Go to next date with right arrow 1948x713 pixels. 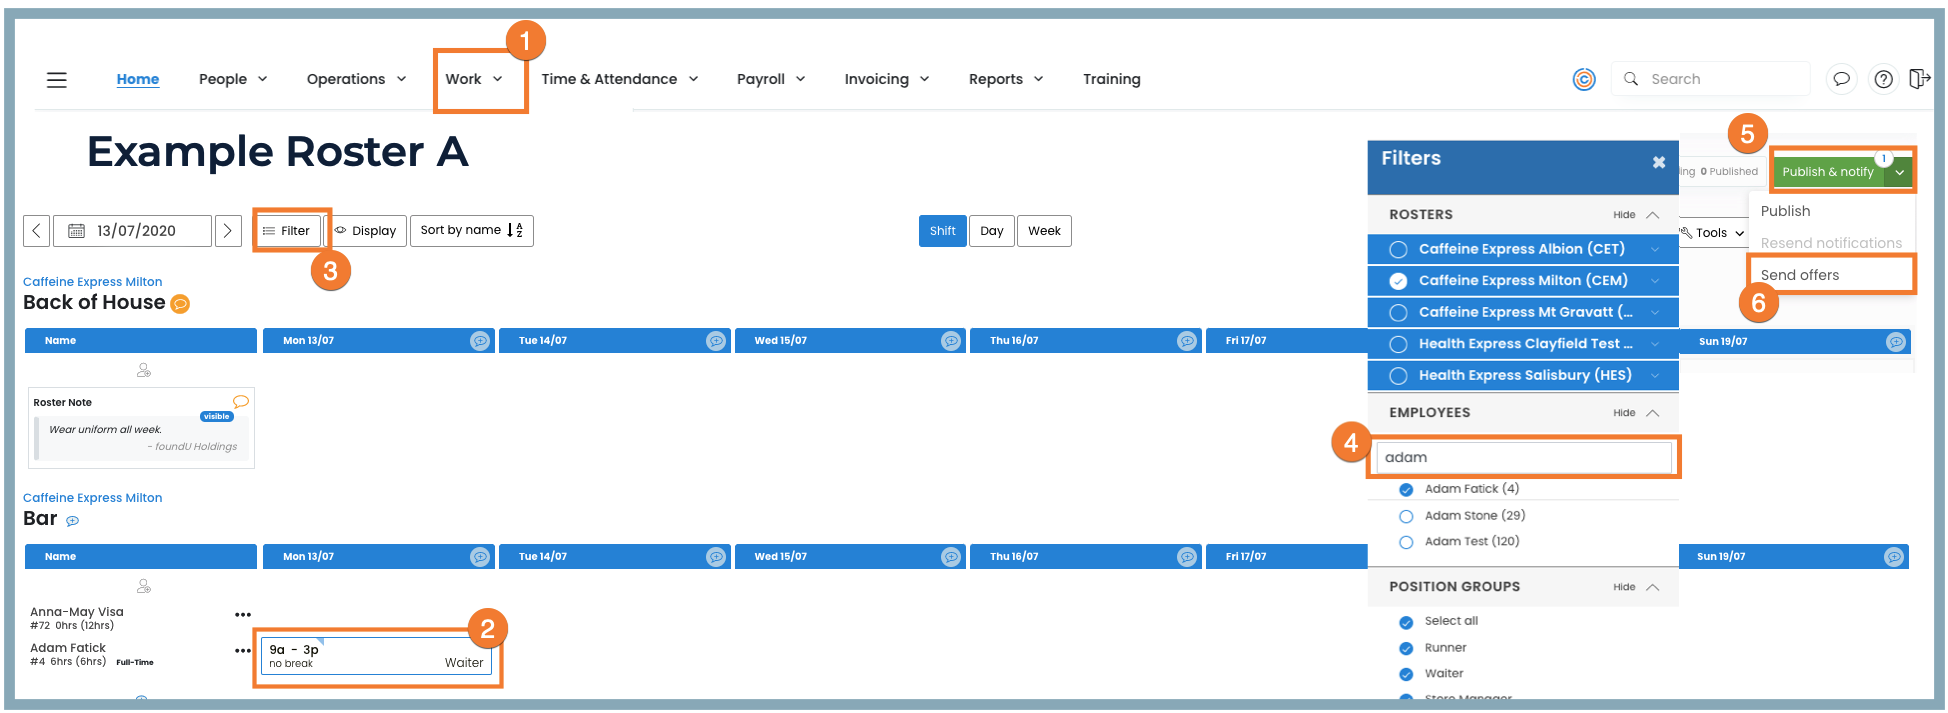[x=228, y=231]
